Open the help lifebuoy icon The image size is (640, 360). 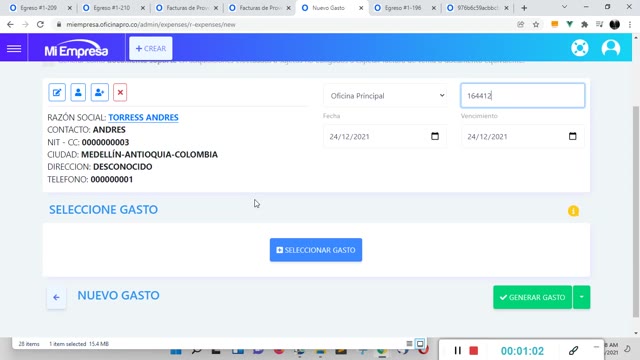[x=580, y=48]
